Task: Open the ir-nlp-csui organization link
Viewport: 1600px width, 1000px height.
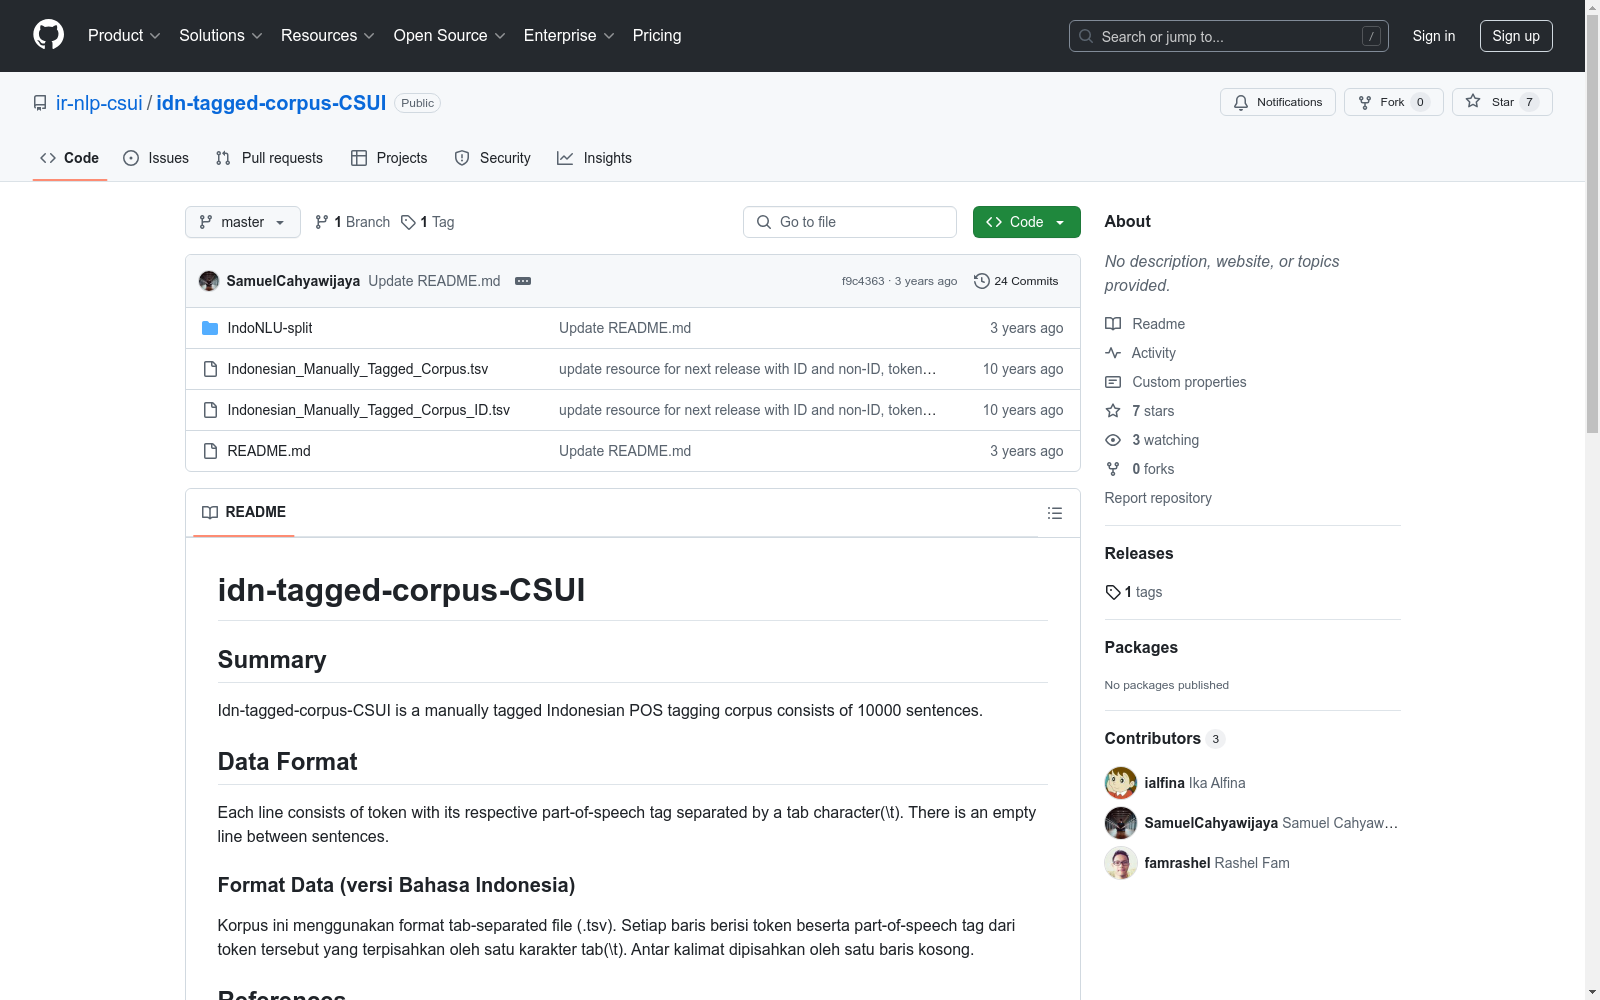Action: click(99, 103)
